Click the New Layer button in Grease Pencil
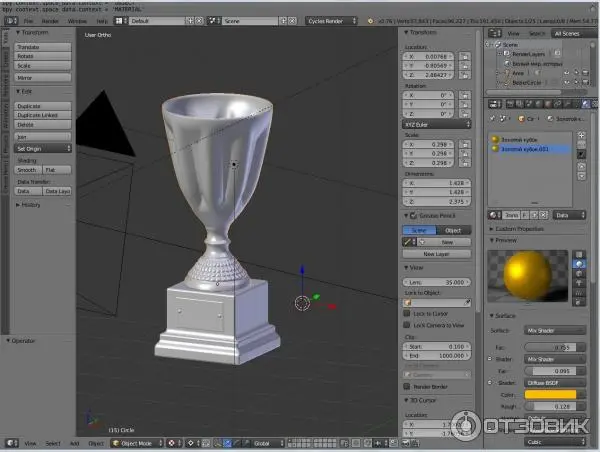This screenshot has height=452, width=600. [436, 254]
